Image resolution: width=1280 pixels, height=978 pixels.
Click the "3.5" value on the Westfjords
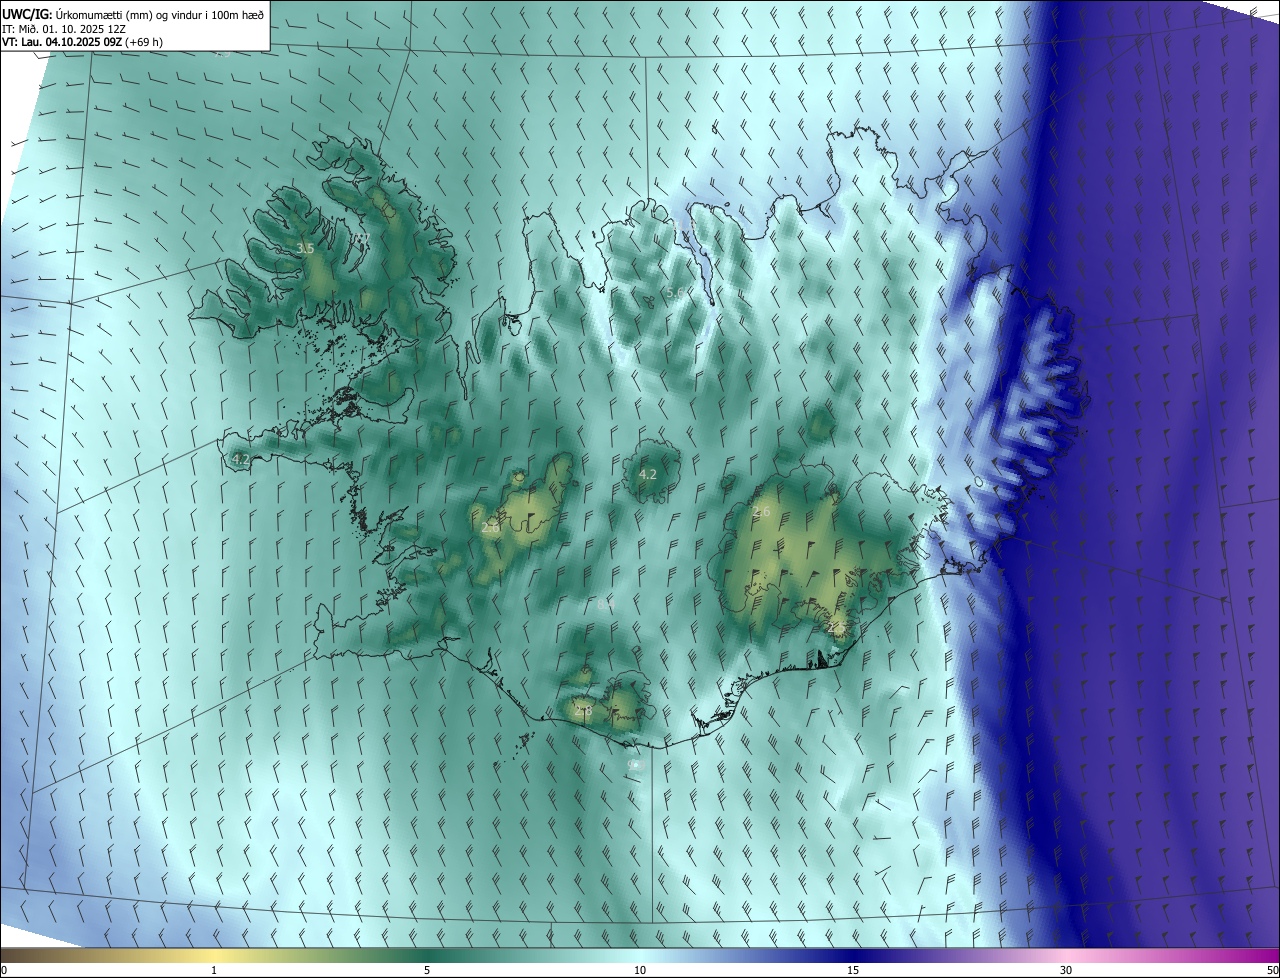click(x=306, y=248)
